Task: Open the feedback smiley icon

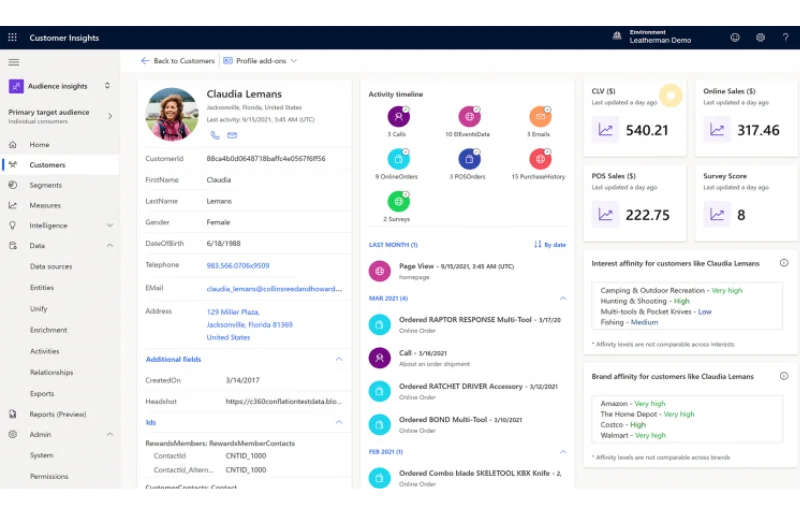Action: coord(735,37)
